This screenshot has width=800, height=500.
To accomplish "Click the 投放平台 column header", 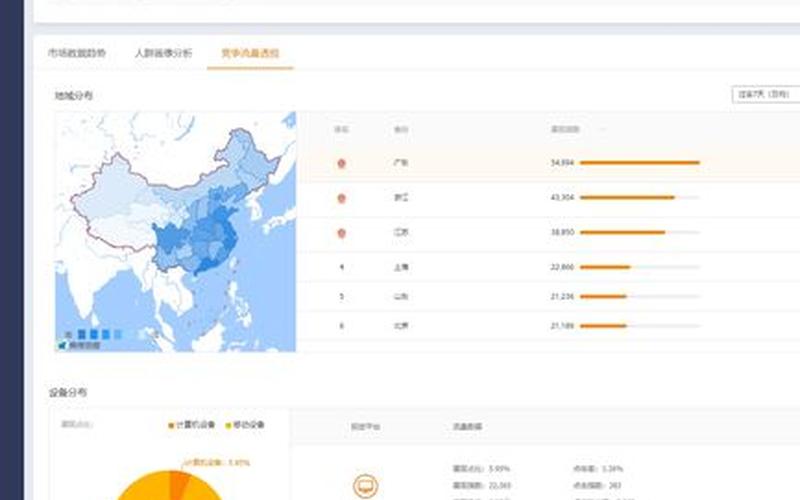I will click(x=365, y=427).
